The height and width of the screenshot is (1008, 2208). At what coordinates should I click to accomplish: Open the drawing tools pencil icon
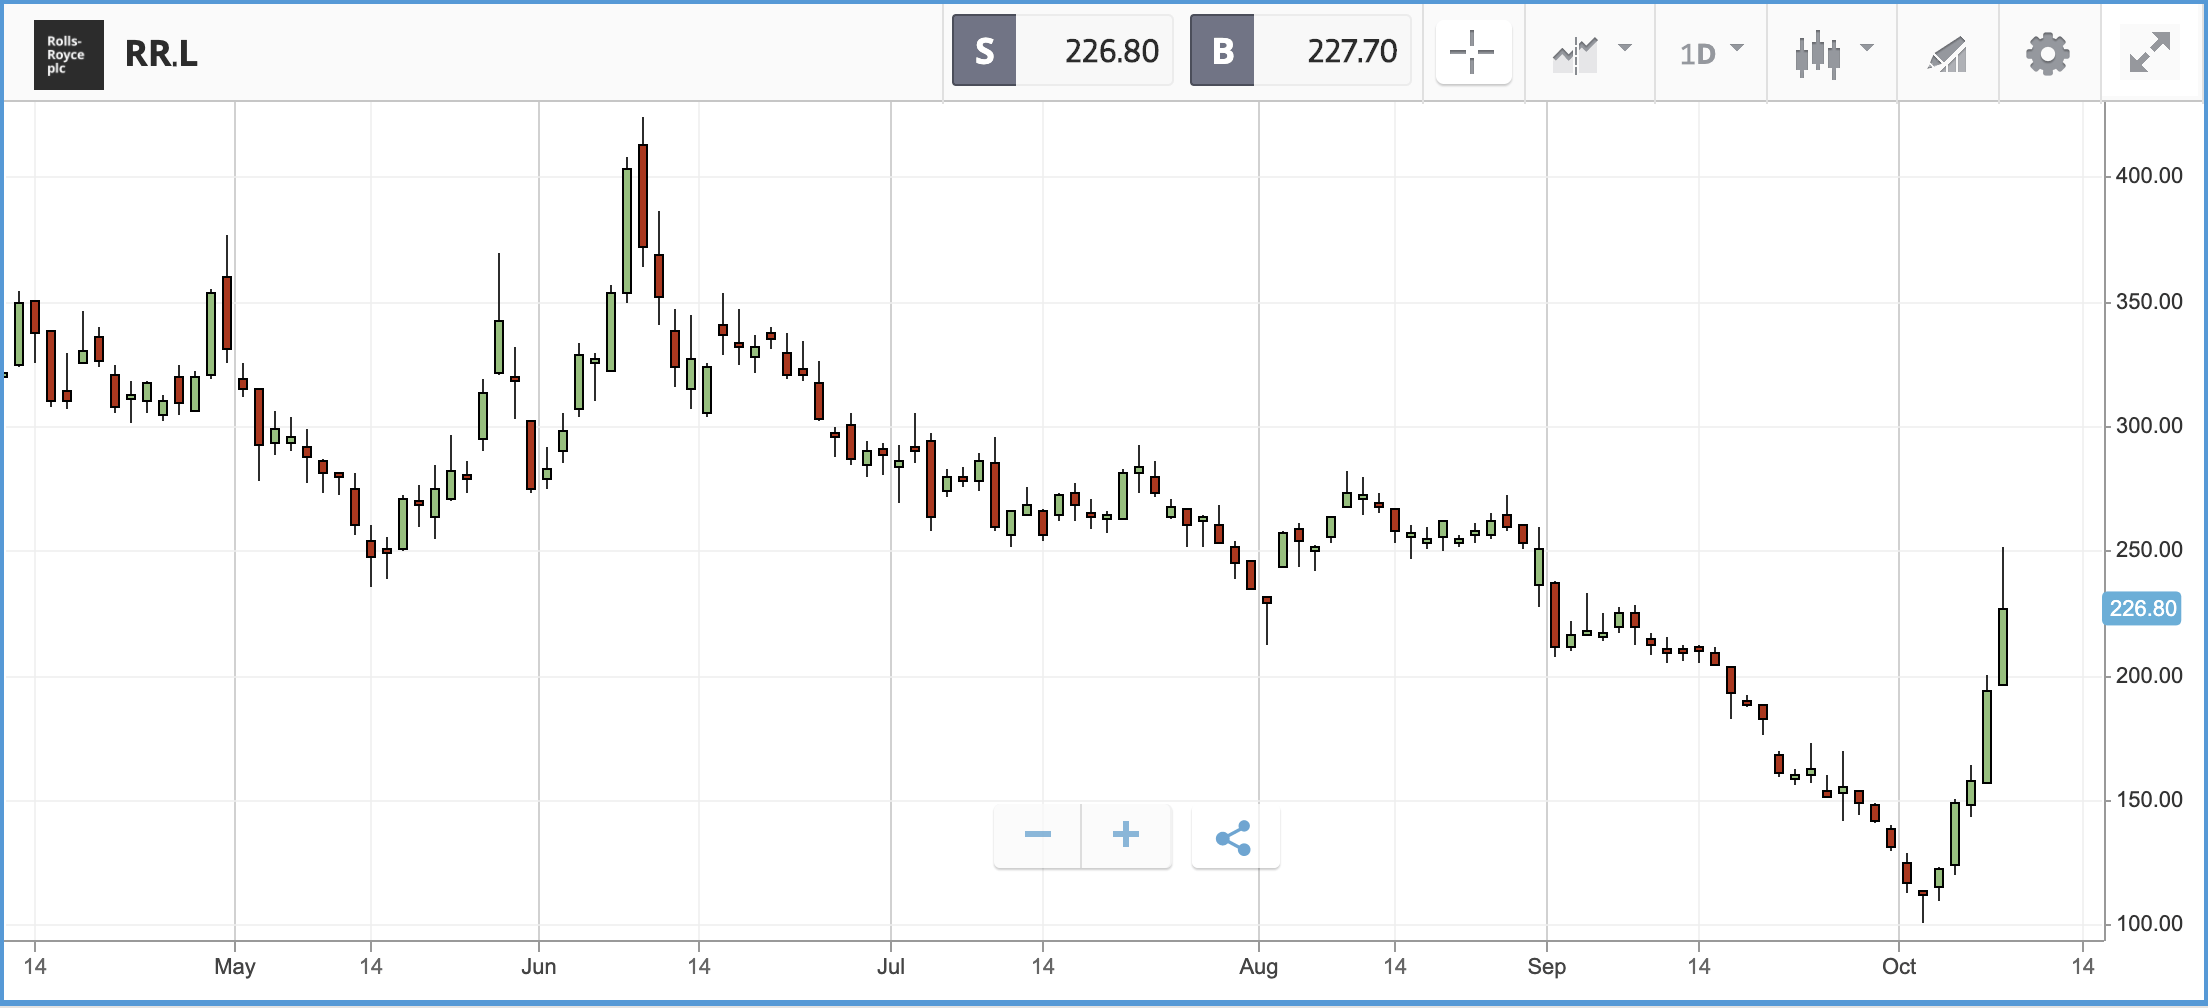(1947, 54)
